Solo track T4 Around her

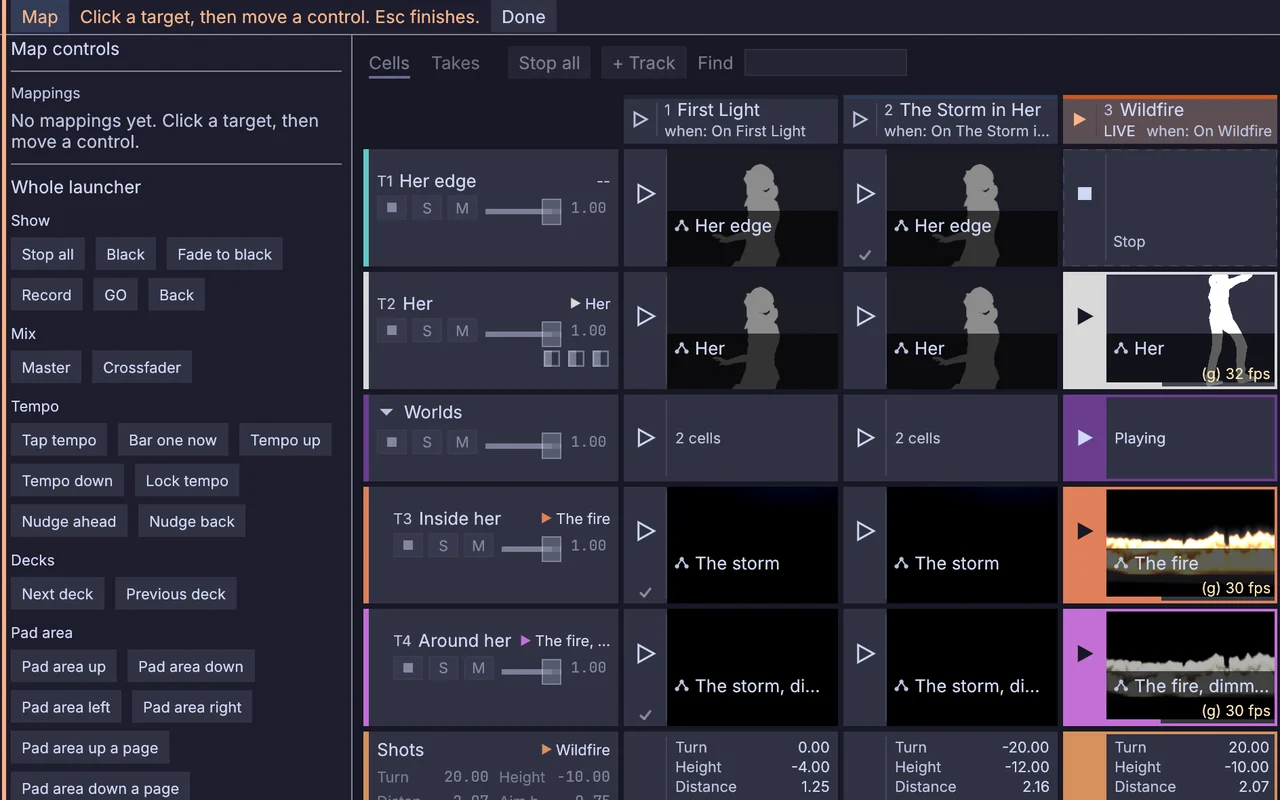443,668
